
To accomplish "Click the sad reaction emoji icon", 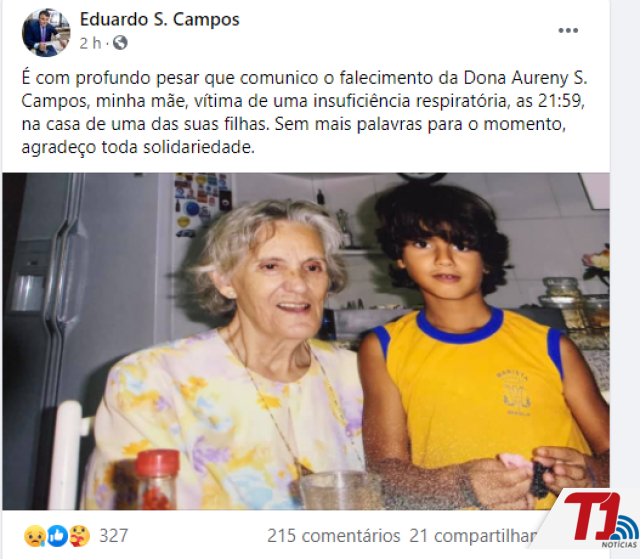I will [x=35, y=535].
